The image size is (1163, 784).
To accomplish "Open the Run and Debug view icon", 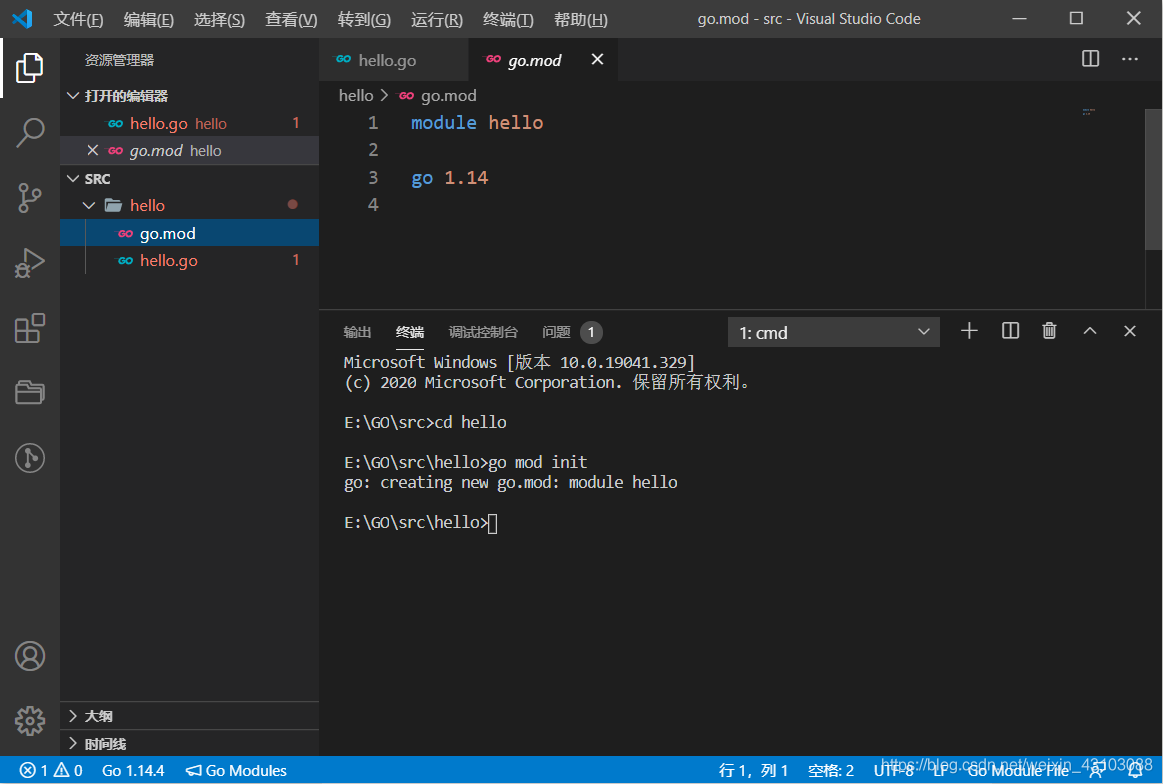I will click(x=30, y=263).
